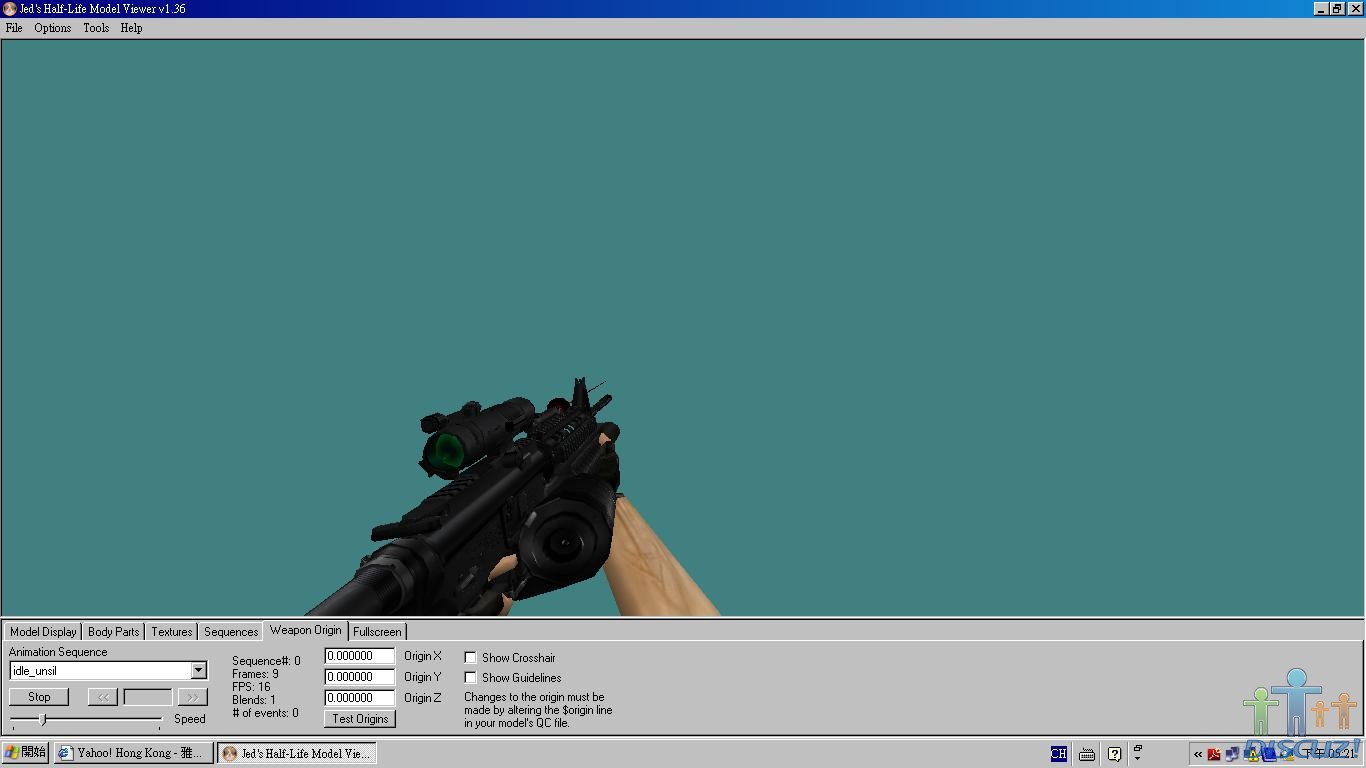This screenshot has width=1366, height=768.
Task: Click the Animation Sequence label
Action: click(x=58, y=652)
